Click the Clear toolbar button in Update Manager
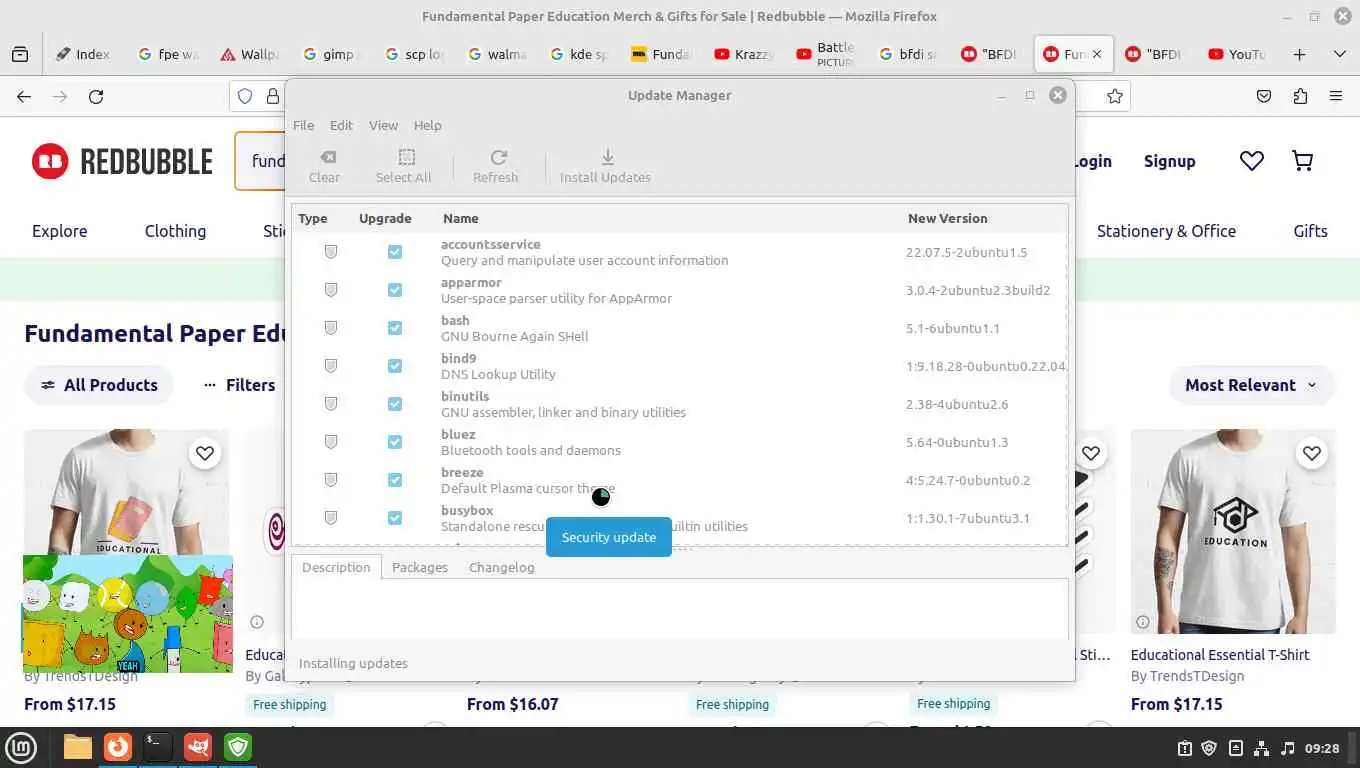This screenshot has width=1360, height=768. click(x=324, y=166)
